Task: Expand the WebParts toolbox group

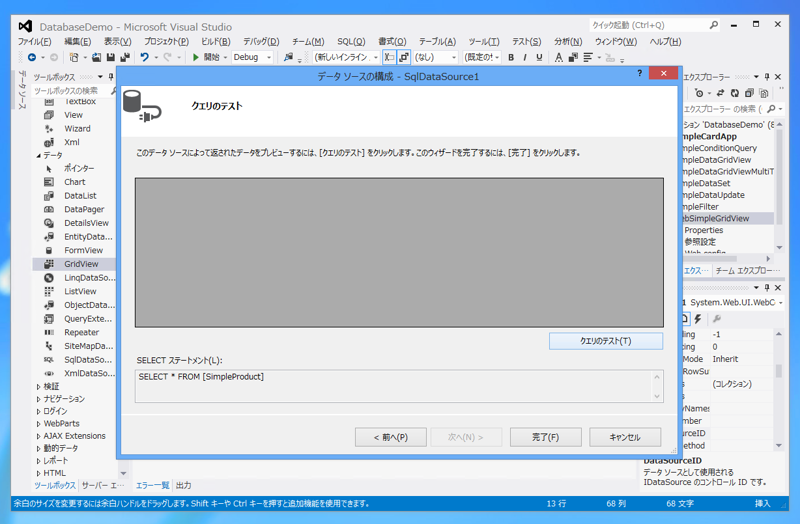Action: [38, 423]
